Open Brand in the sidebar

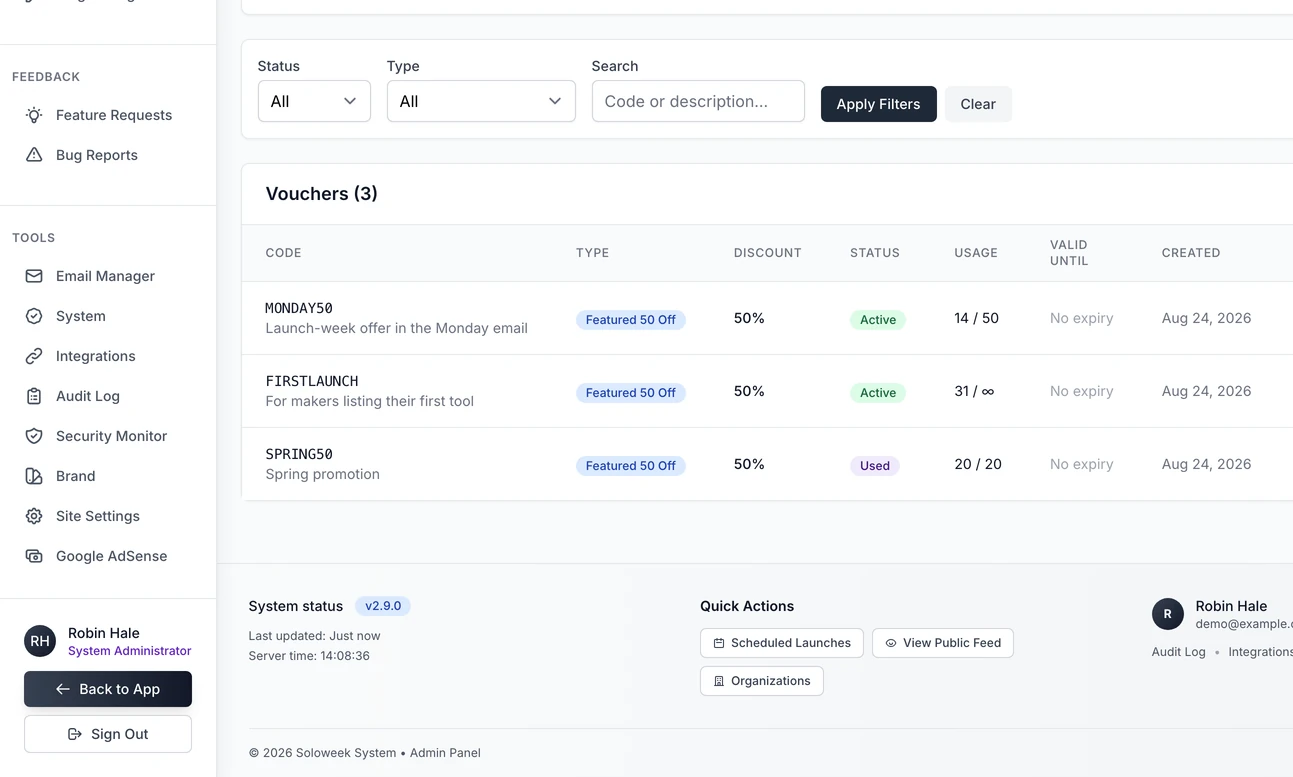[108, 476]
